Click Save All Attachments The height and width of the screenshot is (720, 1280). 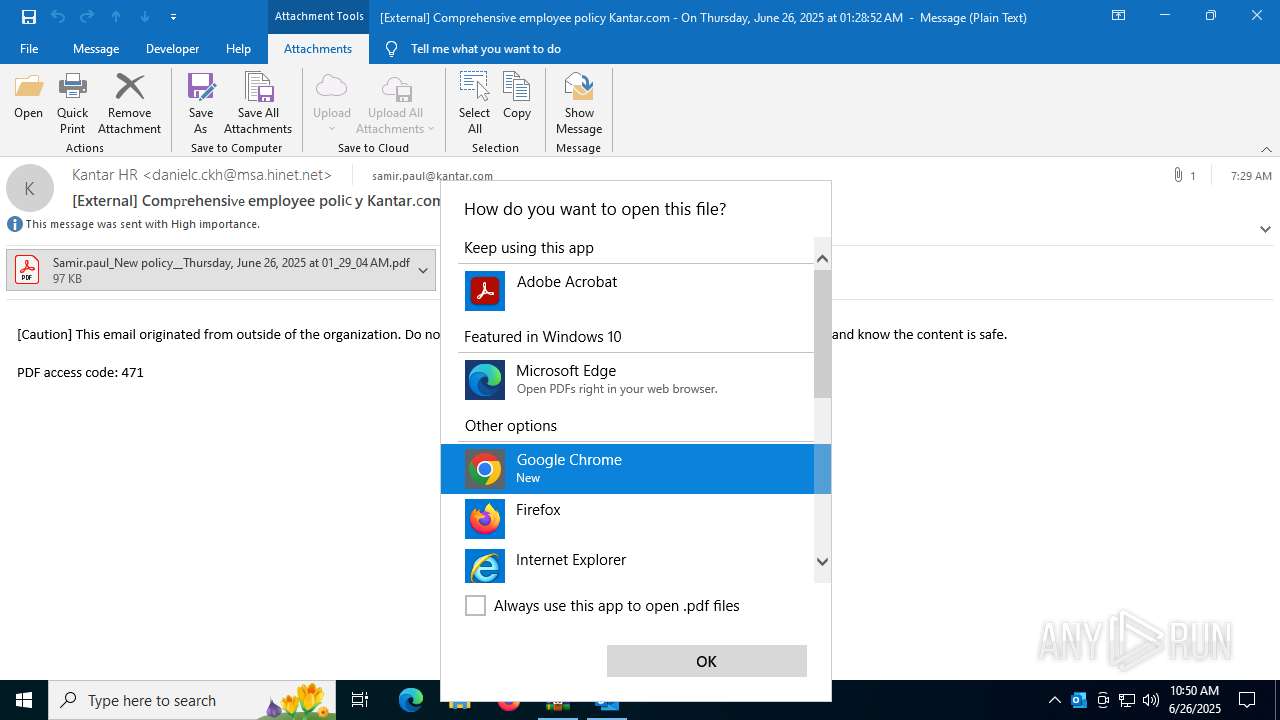(x=258, y=103)
